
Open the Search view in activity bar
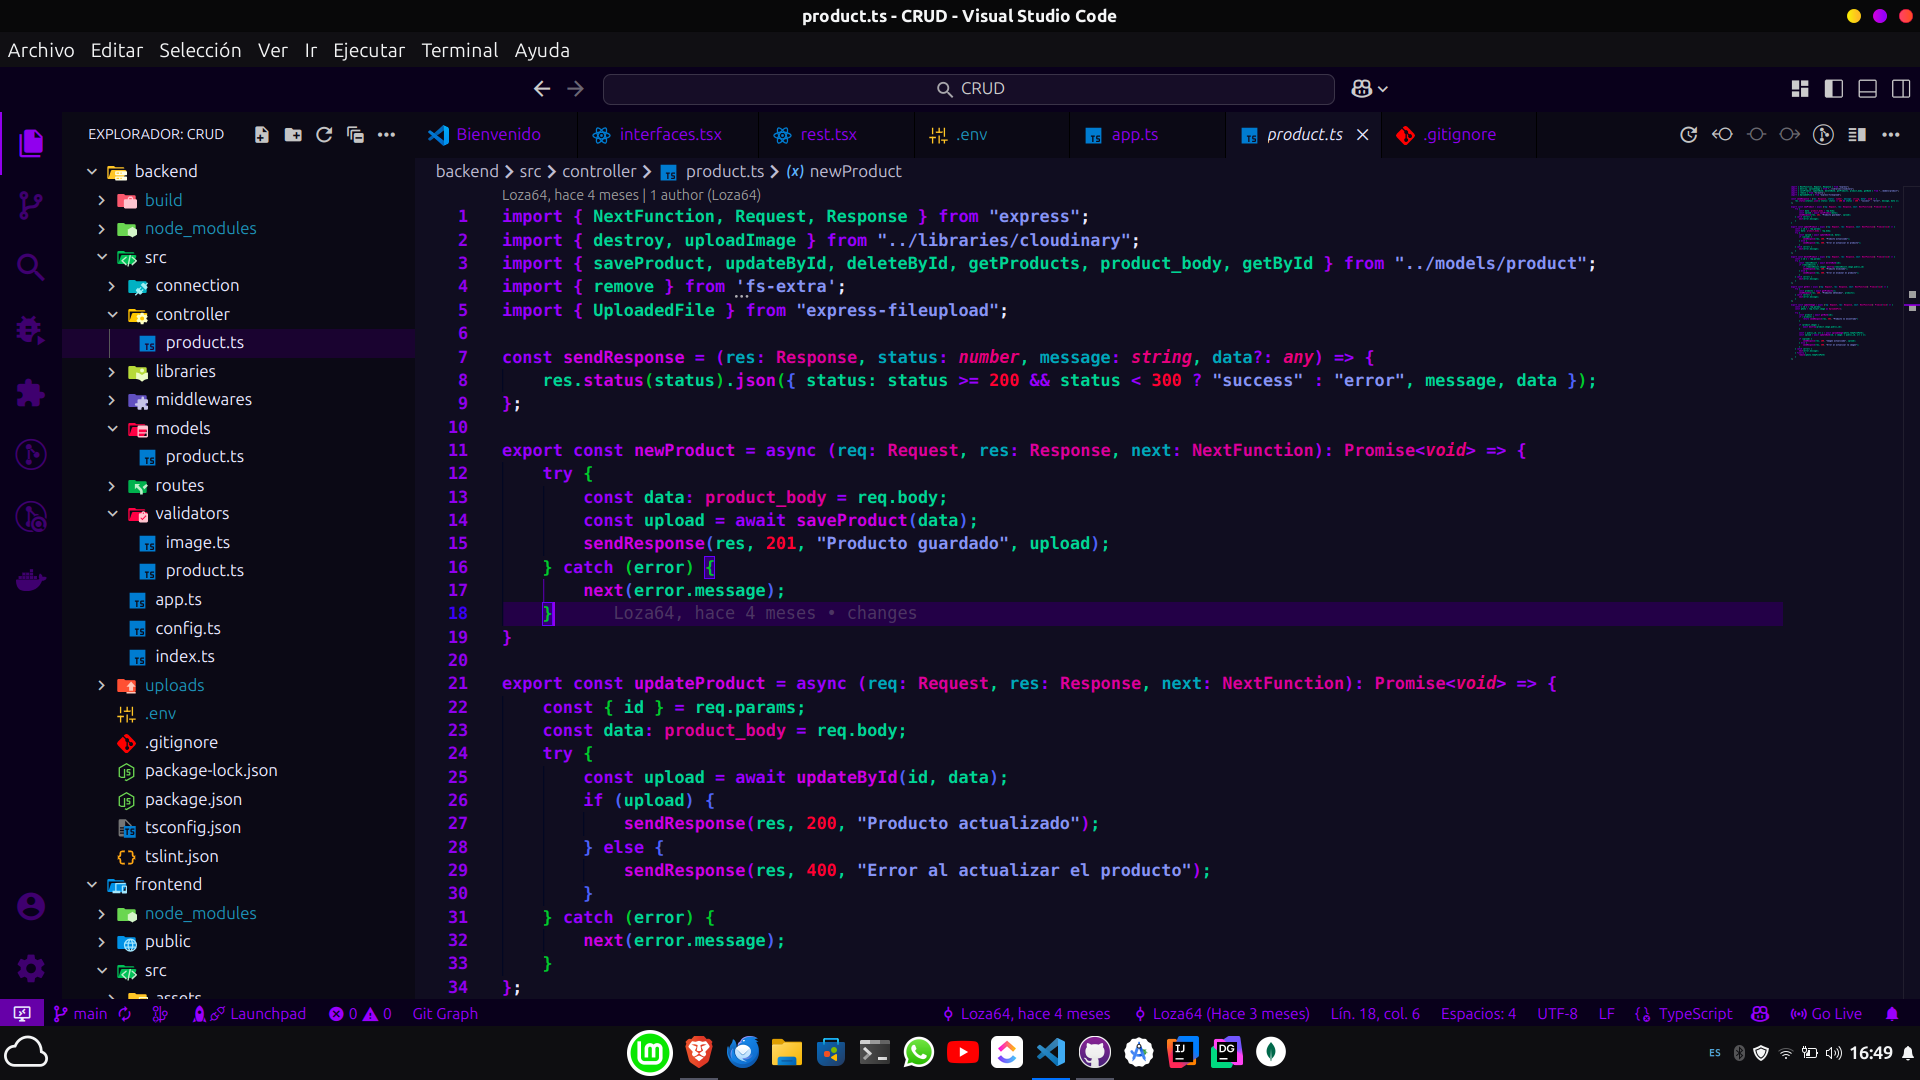click(31, 267)
